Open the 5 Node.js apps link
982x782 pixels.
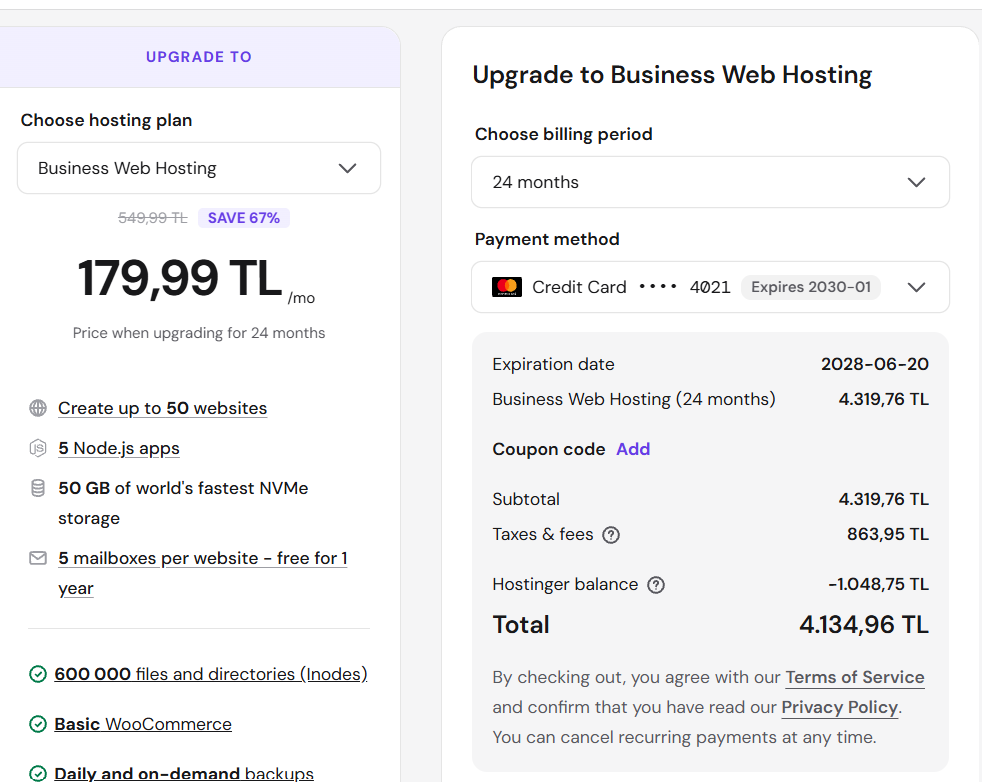pyautogui.click(x=119, y=448)
